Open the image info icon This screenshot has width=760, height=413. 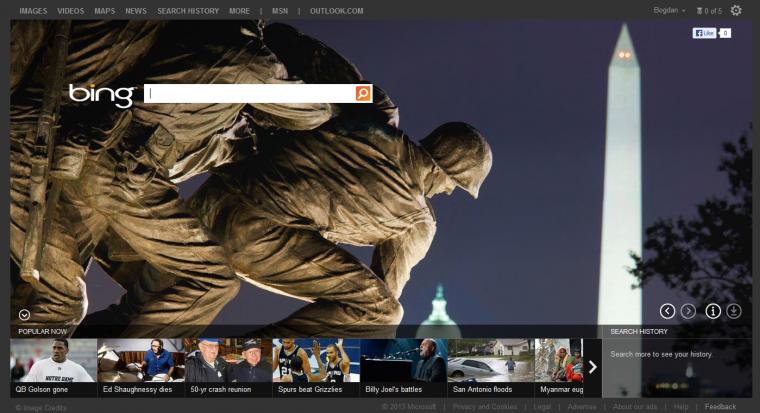coord(713,311)
